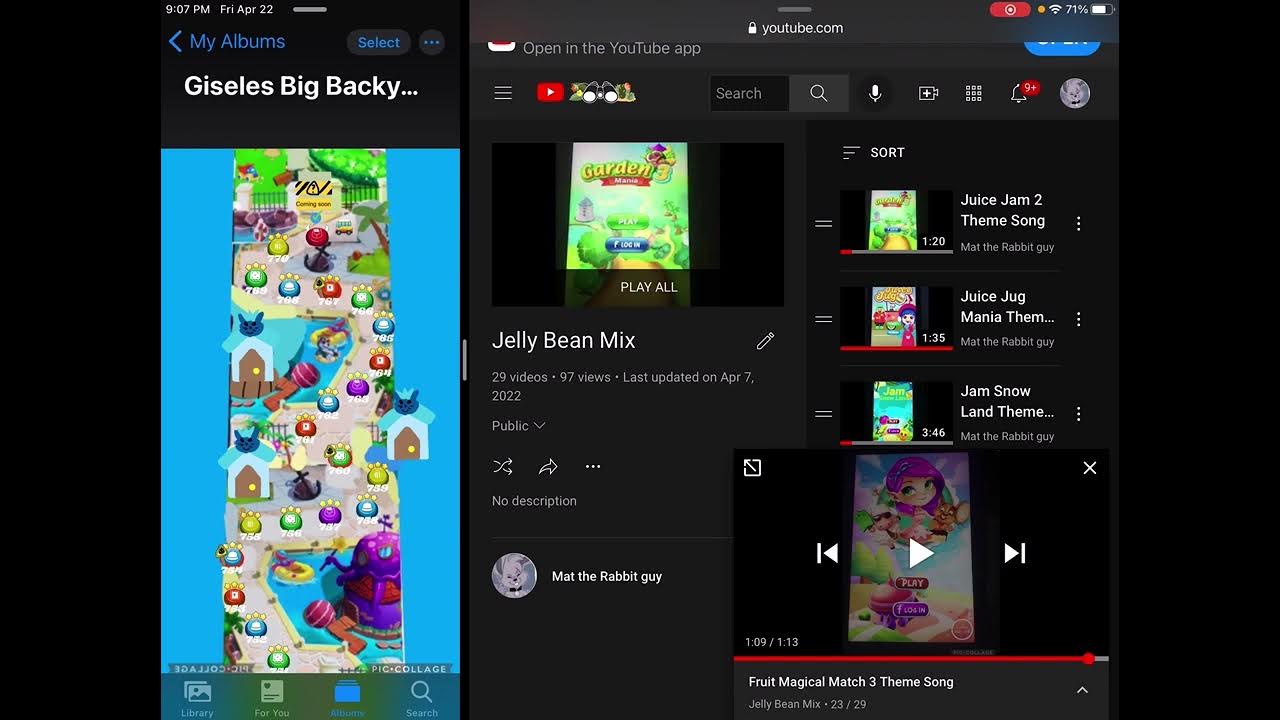Start voice search with microphone
The width and height of the screenshot is (1280, 720).
tap(875, 93)
